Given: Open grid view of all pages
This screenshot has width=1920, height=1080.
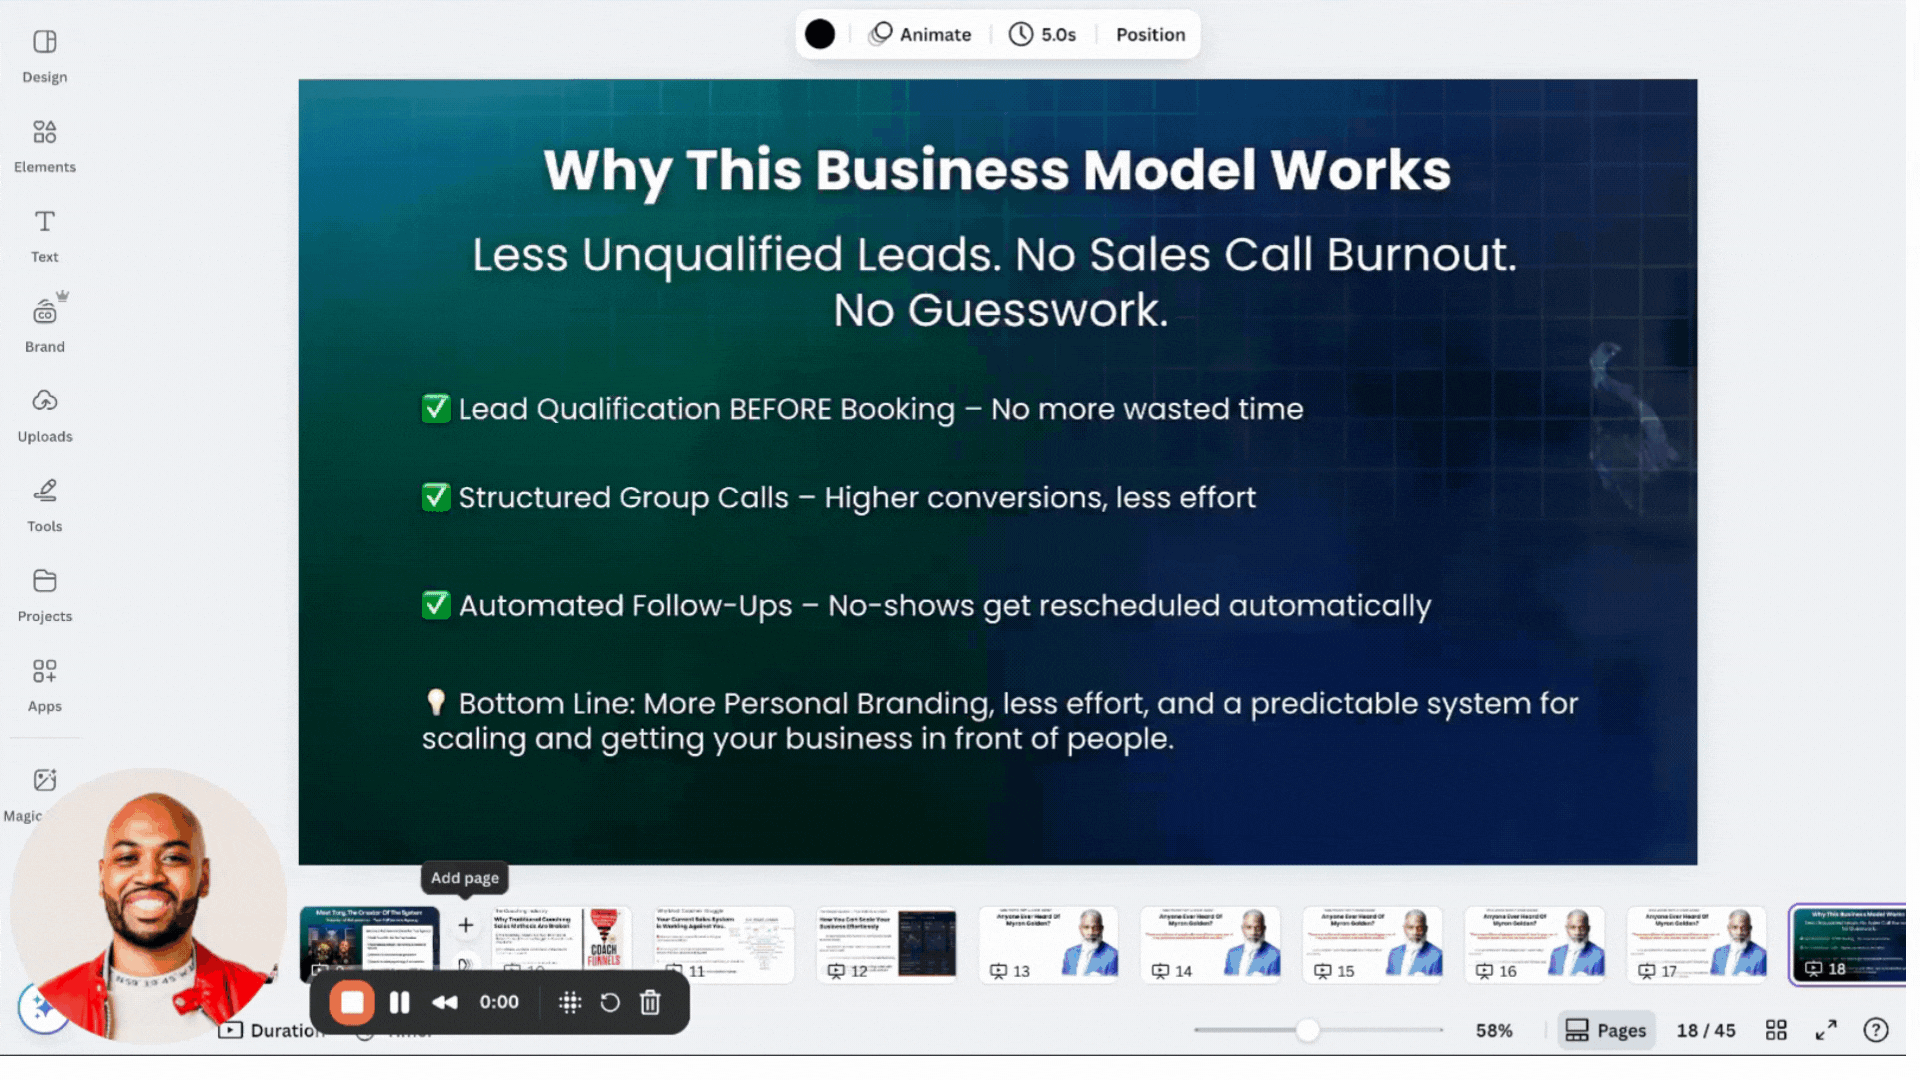Looking at the screenshot, I should pos(1776,1030).
